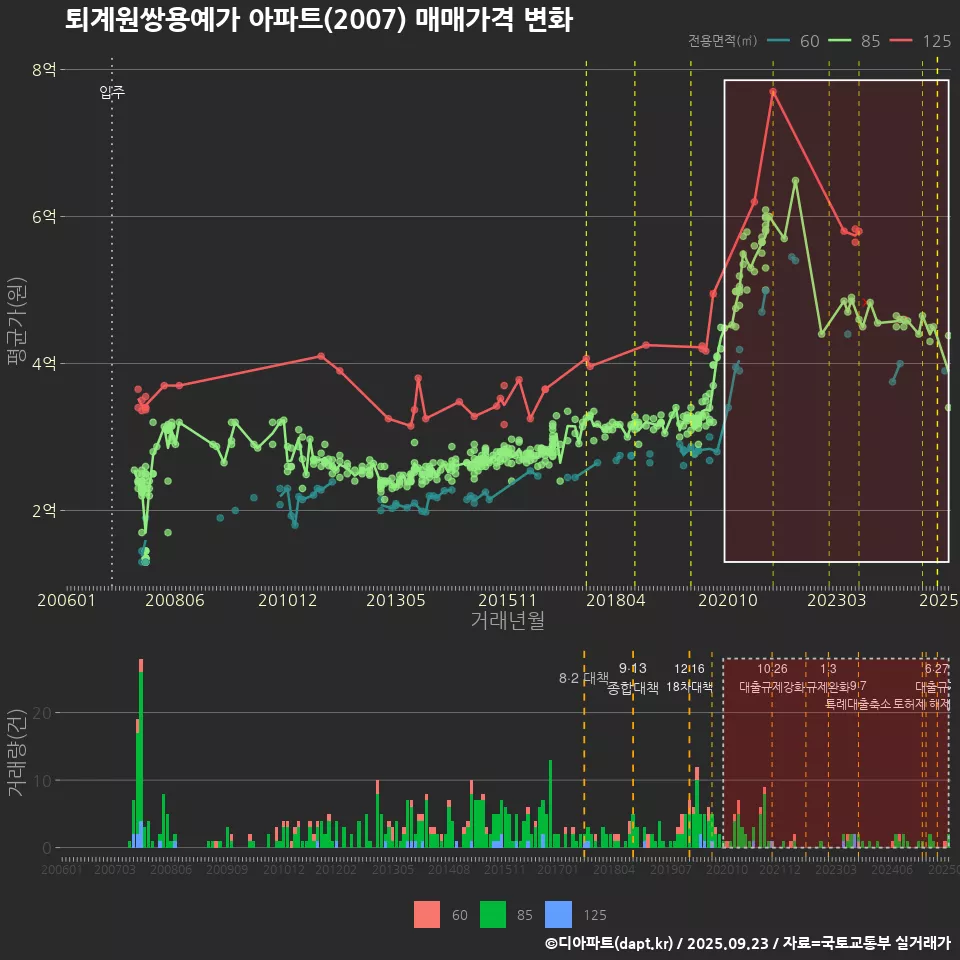This screenshot has height=960, width=960.
Task: Click the blue 125 legend swatch at bottom
Action: coord(559,914)
